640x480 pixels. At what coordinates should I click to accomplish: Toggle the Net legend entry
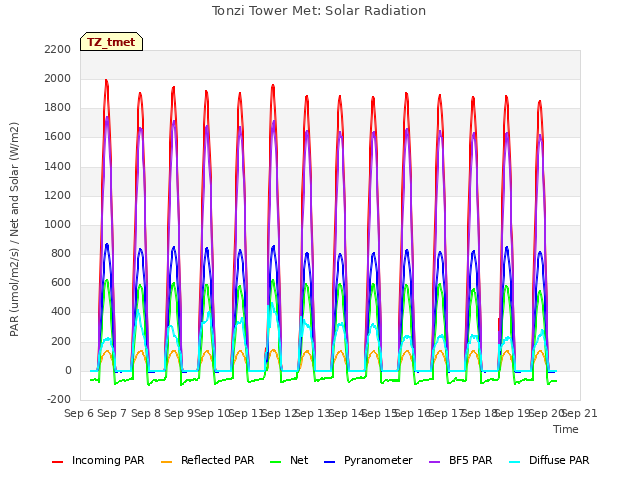pyautogui.click(x=289, y=460)
